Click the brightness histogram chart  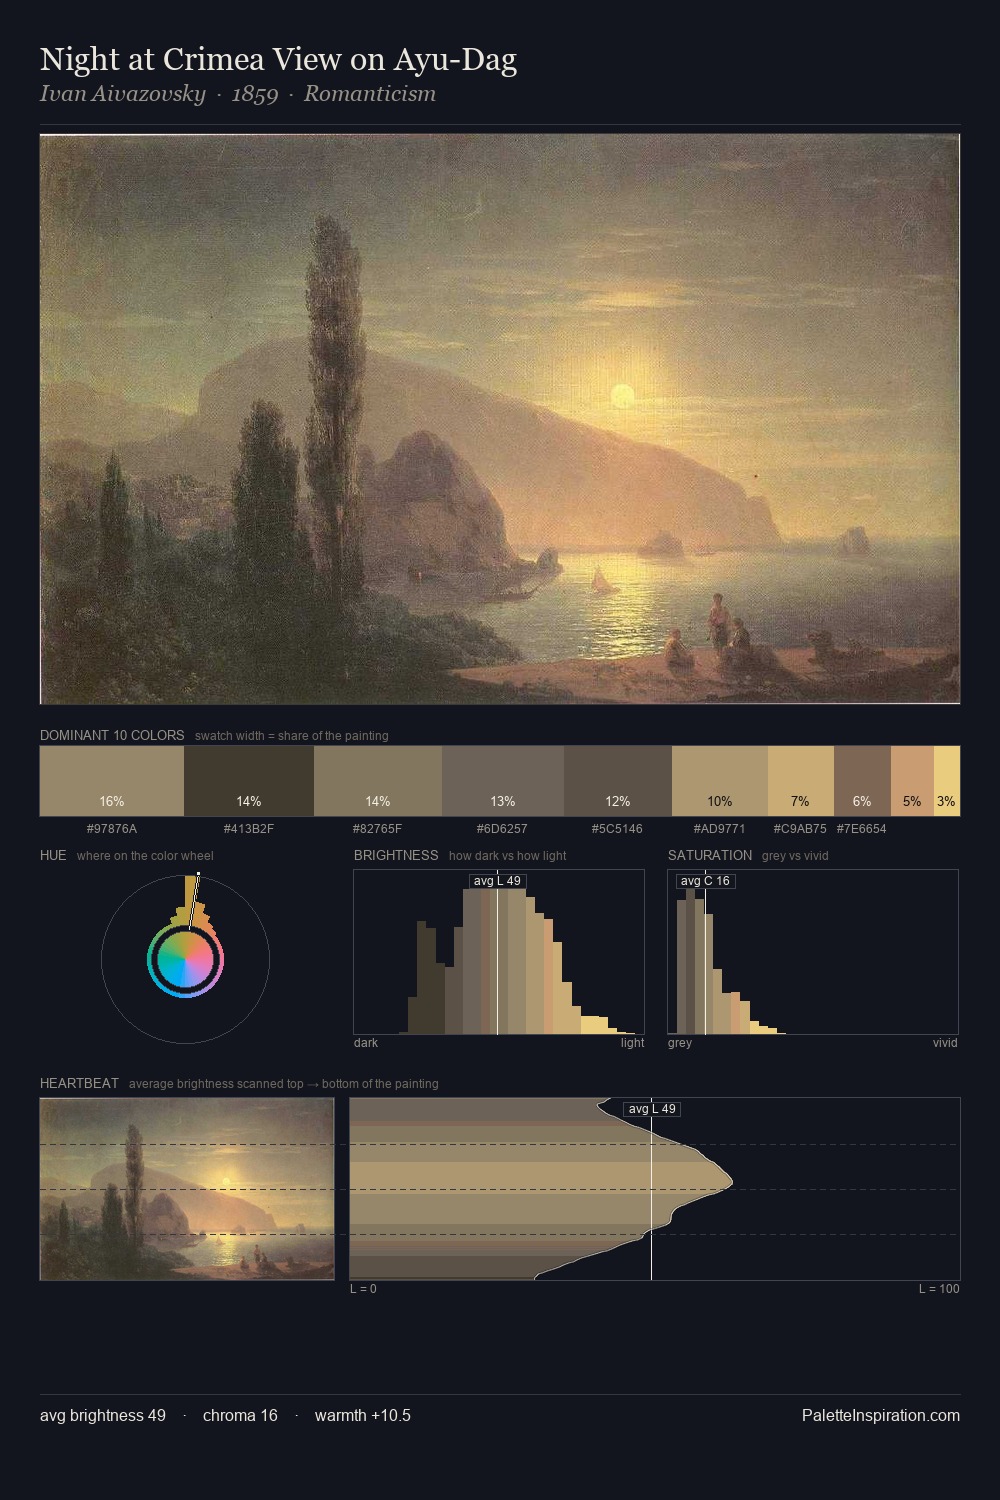499,952
